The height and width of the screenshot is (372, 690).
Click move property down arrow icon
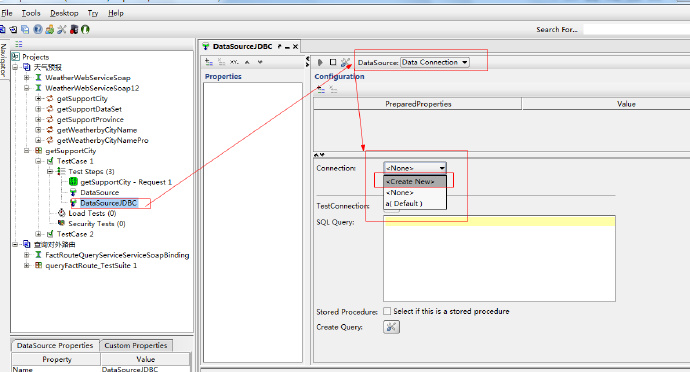tap(260, 63)
